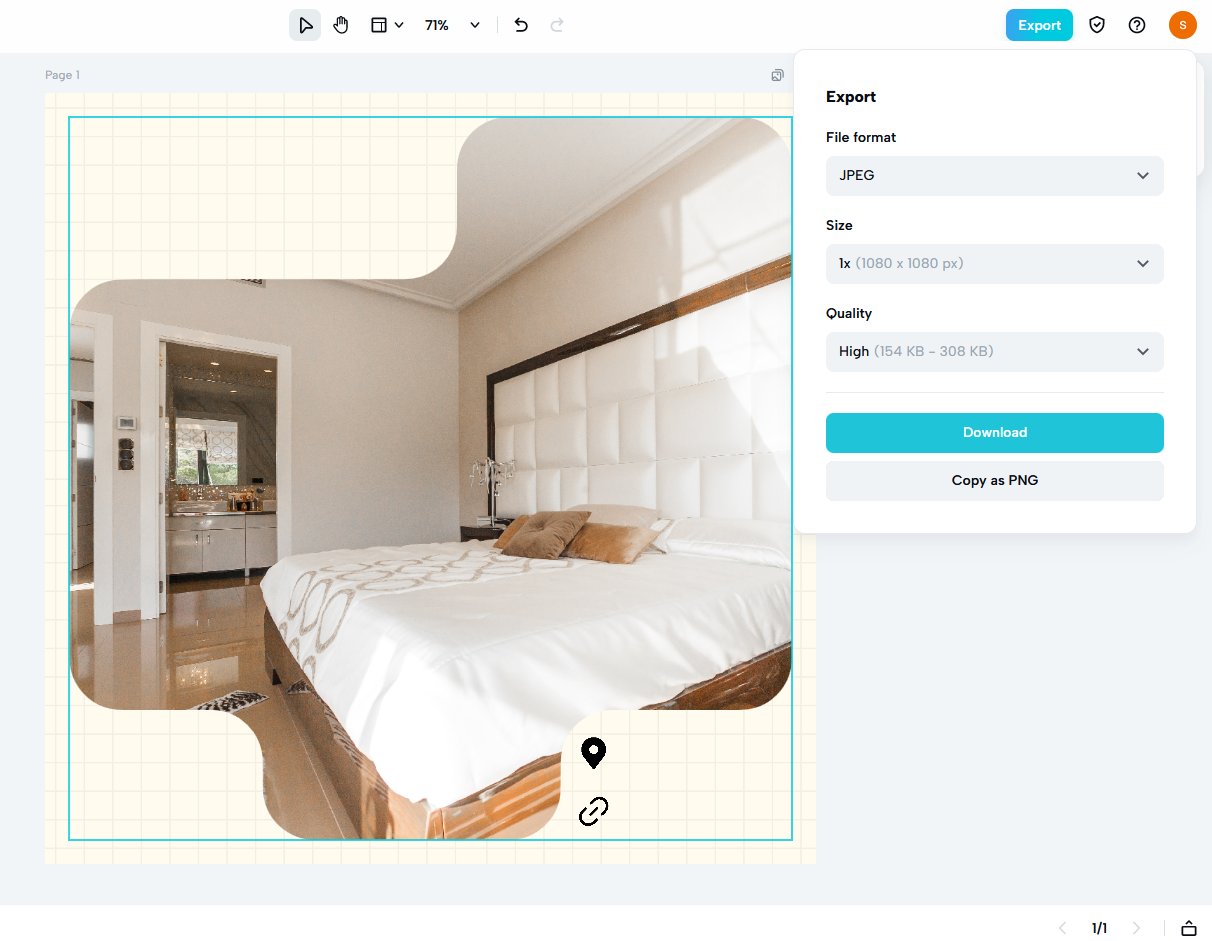The image size is (1212, 941).
Task: Select the pointer arrow tool
Action: pyautogui.click(x=305, y=25)
